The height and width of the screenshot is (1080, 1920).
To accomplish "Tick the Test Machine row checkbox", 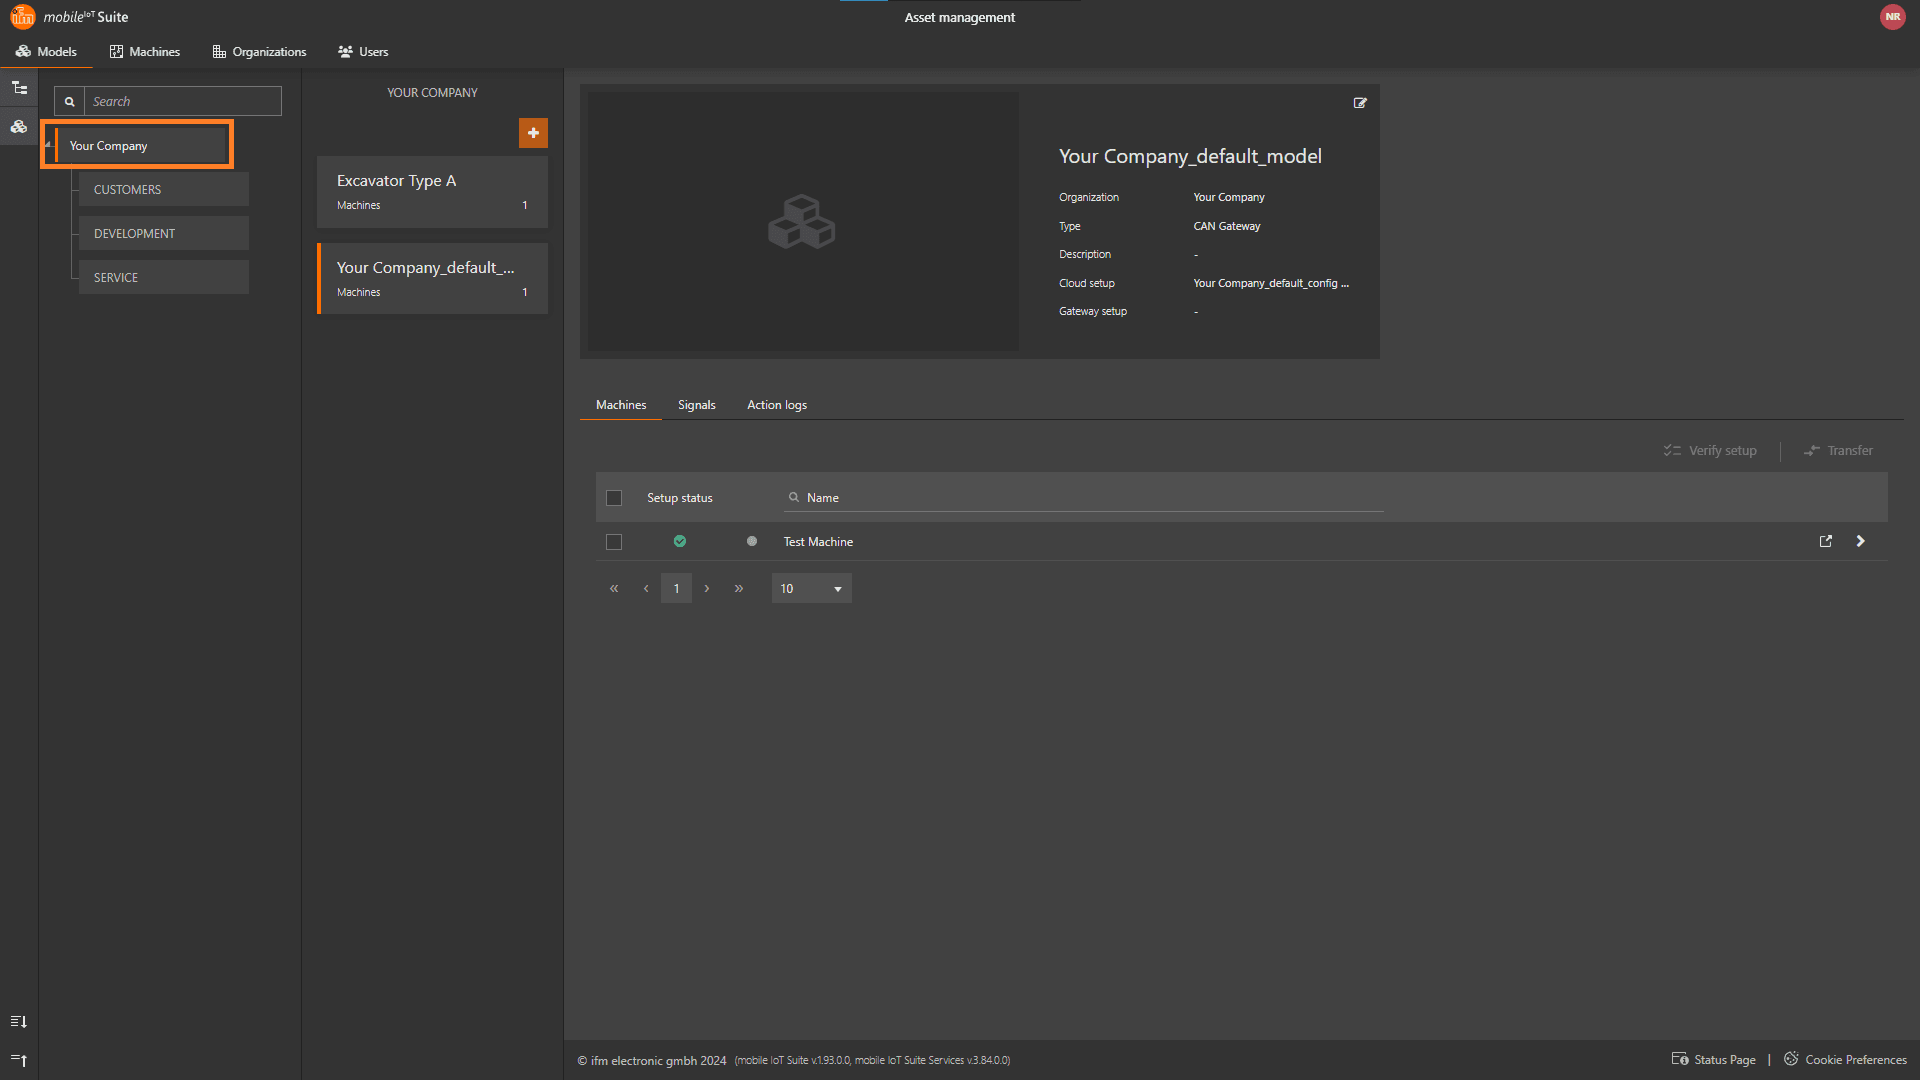I will coord(614,542).
